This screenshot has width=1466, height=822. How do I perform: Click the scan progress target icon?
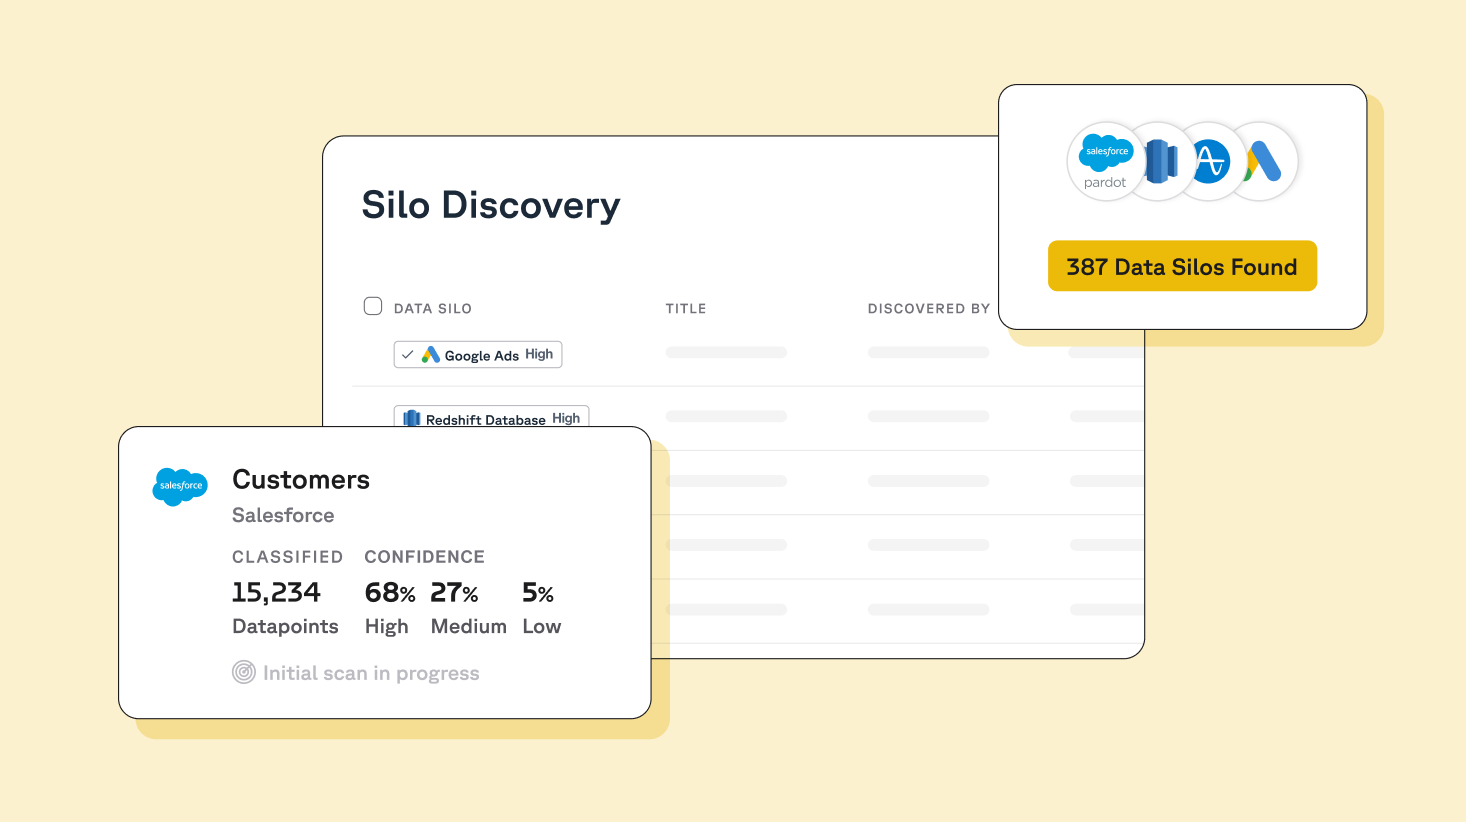[243, 673]
